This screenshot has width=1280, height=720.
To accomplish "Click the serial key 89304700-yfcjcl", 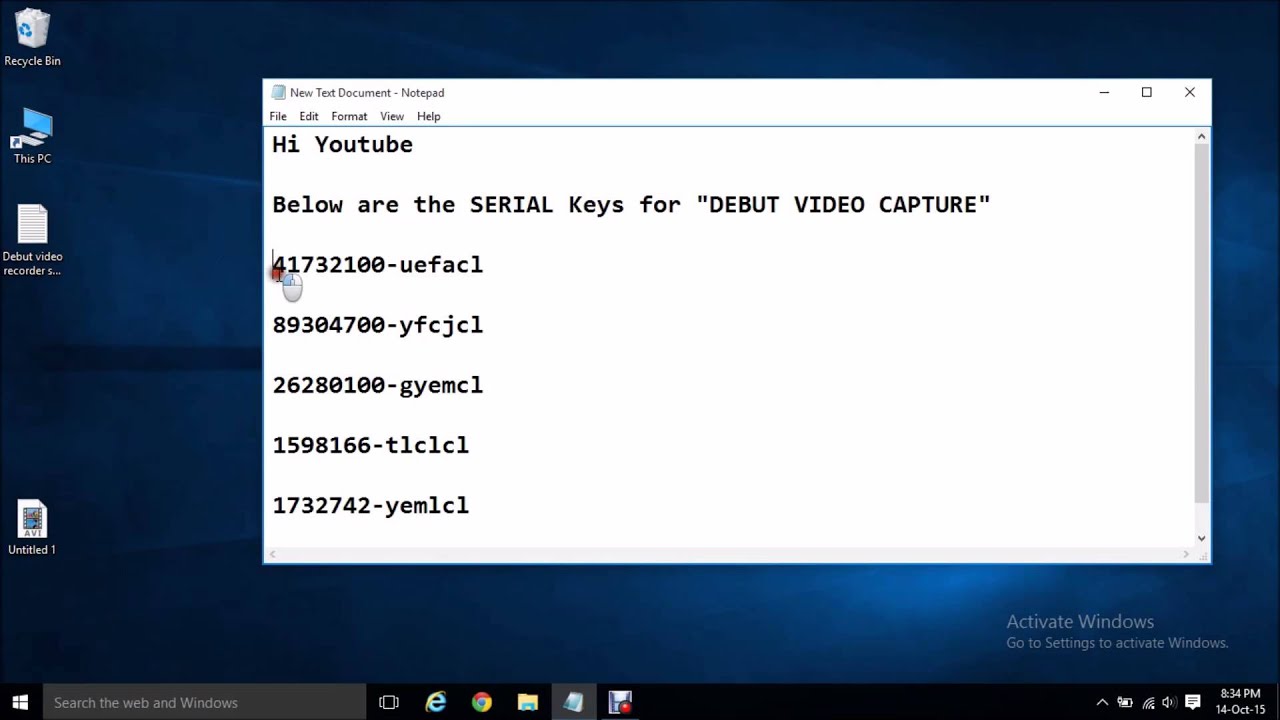I will tap(377, 324).
